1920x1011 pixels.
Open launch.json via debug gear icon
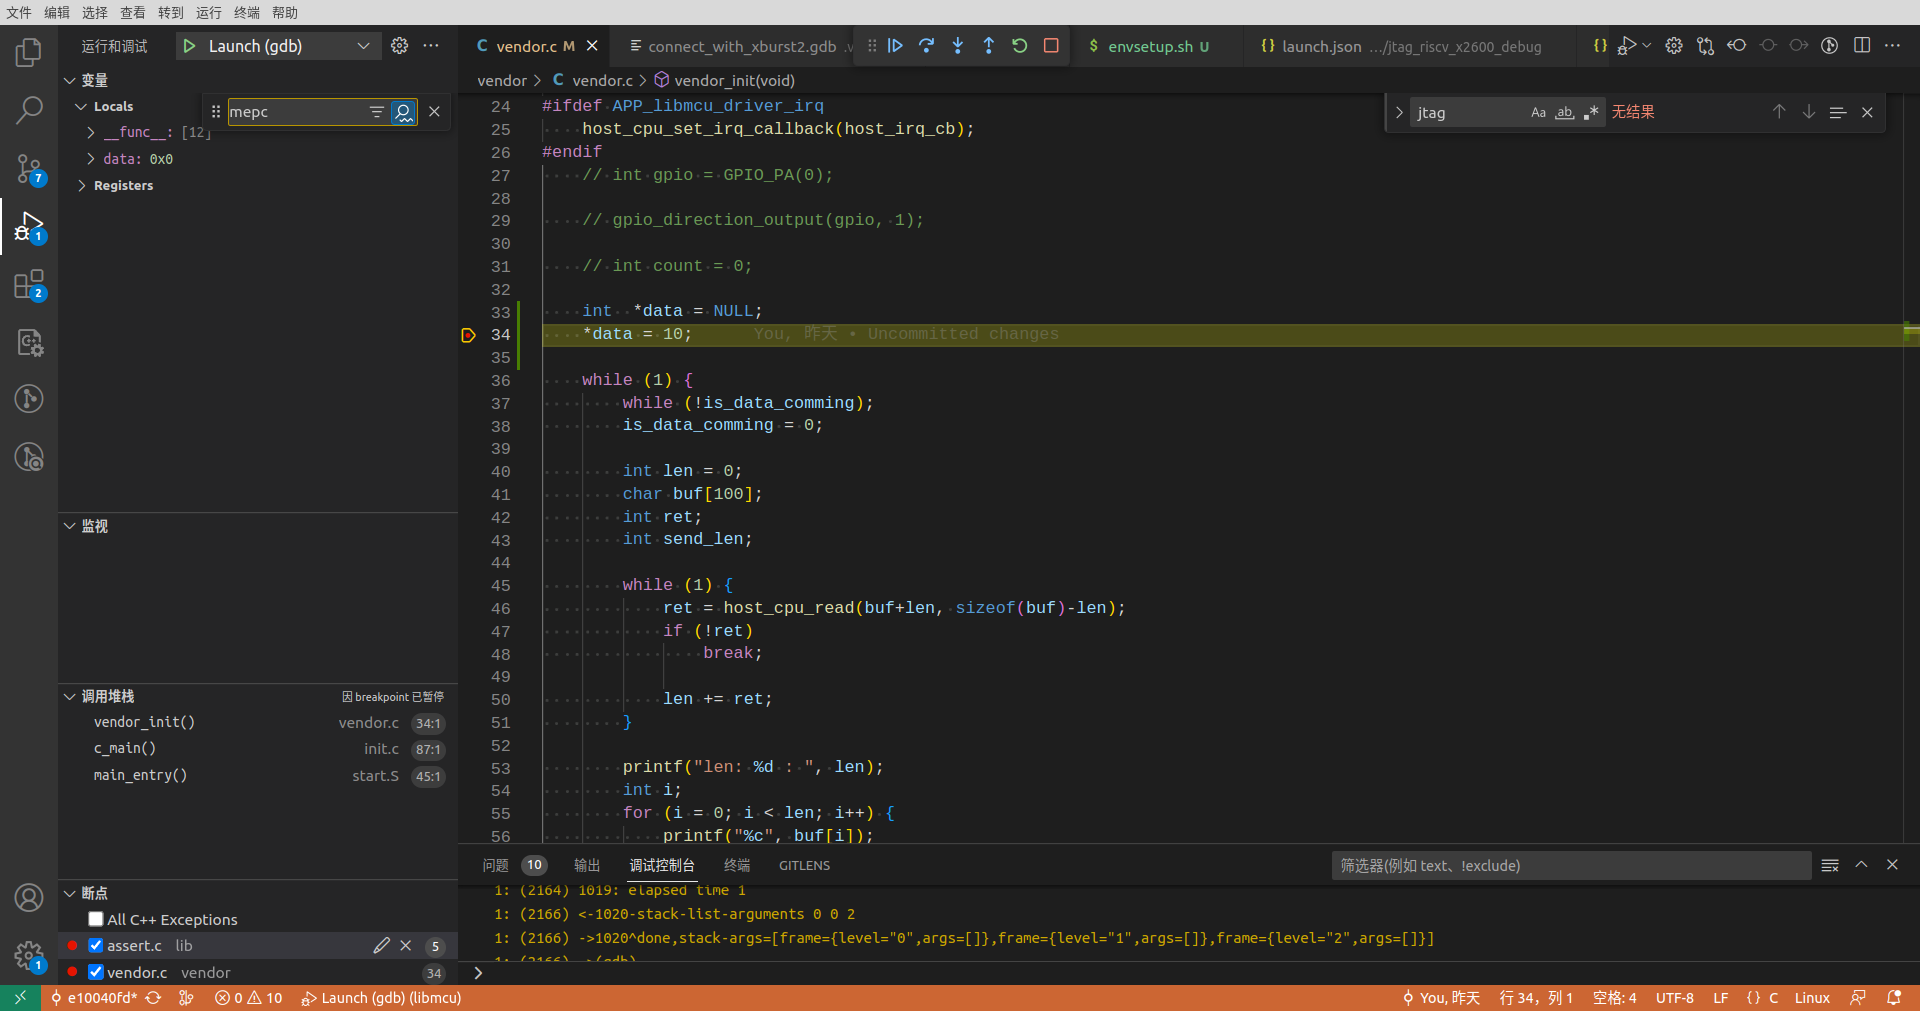coord(399,46)
